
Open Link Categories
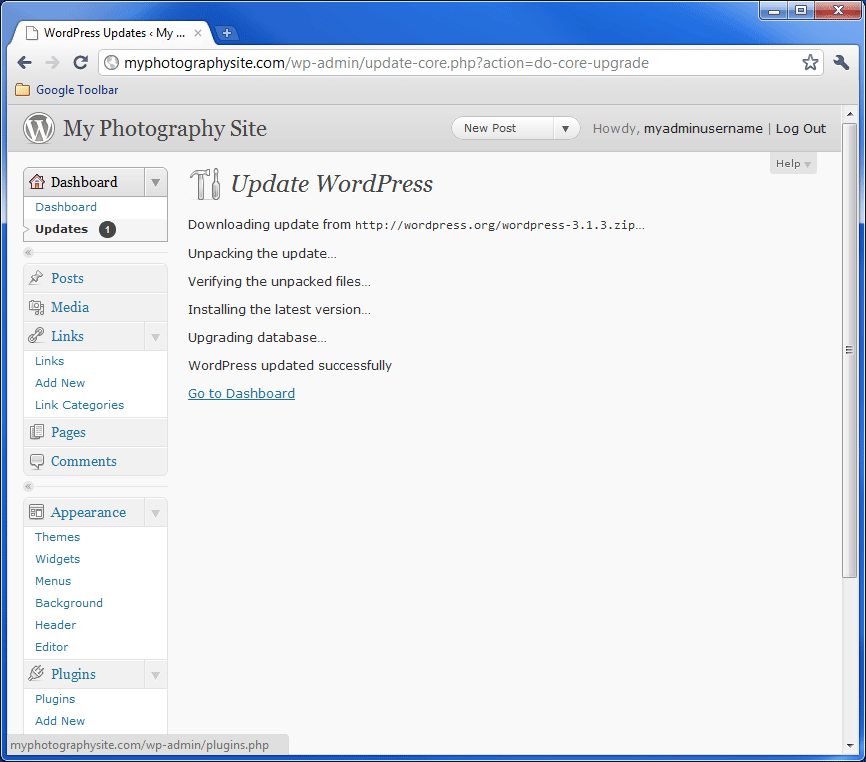(x=80, y=405)
